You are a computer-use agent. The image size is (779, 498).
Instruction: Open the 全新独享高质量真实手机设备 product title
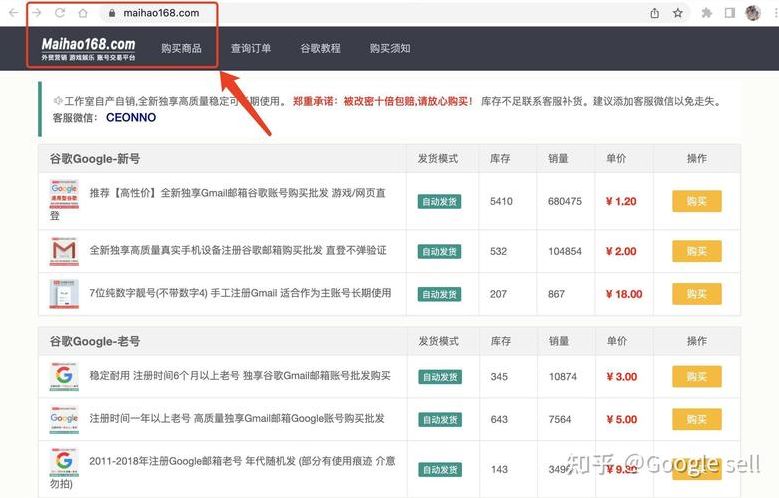coord(237,250)
